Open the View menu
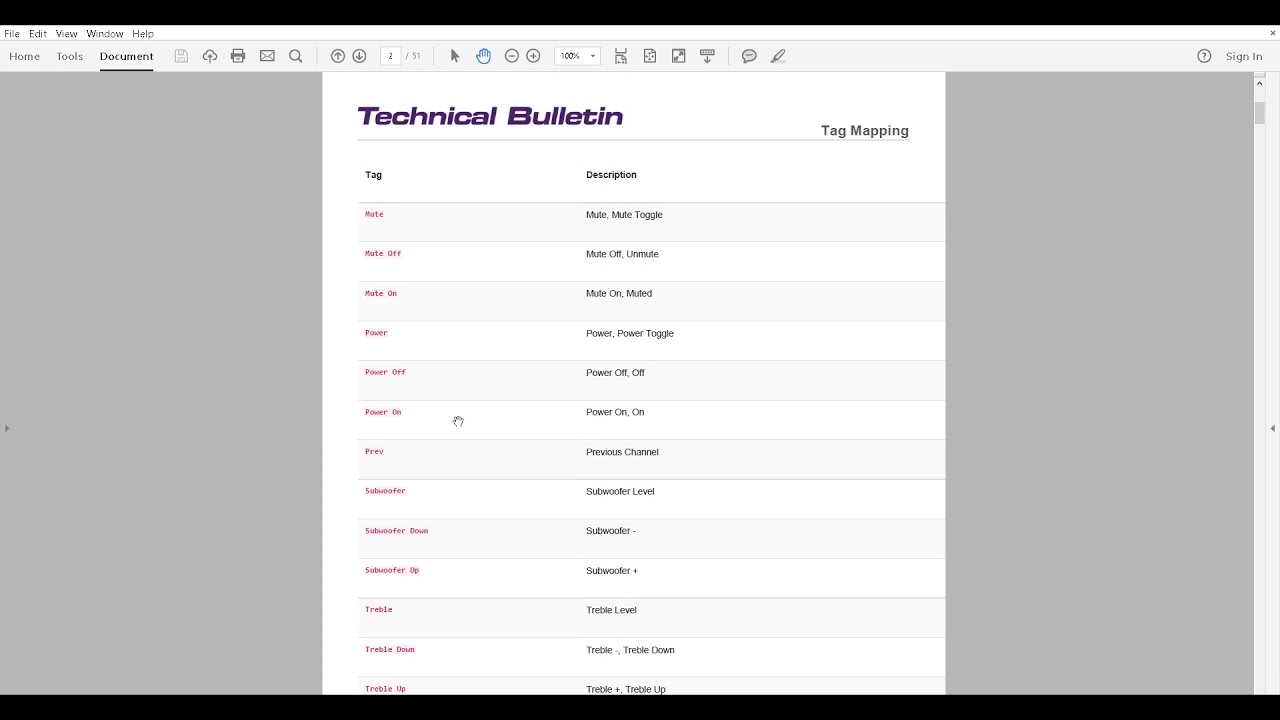This screenshot has height=720, width=1280. 67,34
